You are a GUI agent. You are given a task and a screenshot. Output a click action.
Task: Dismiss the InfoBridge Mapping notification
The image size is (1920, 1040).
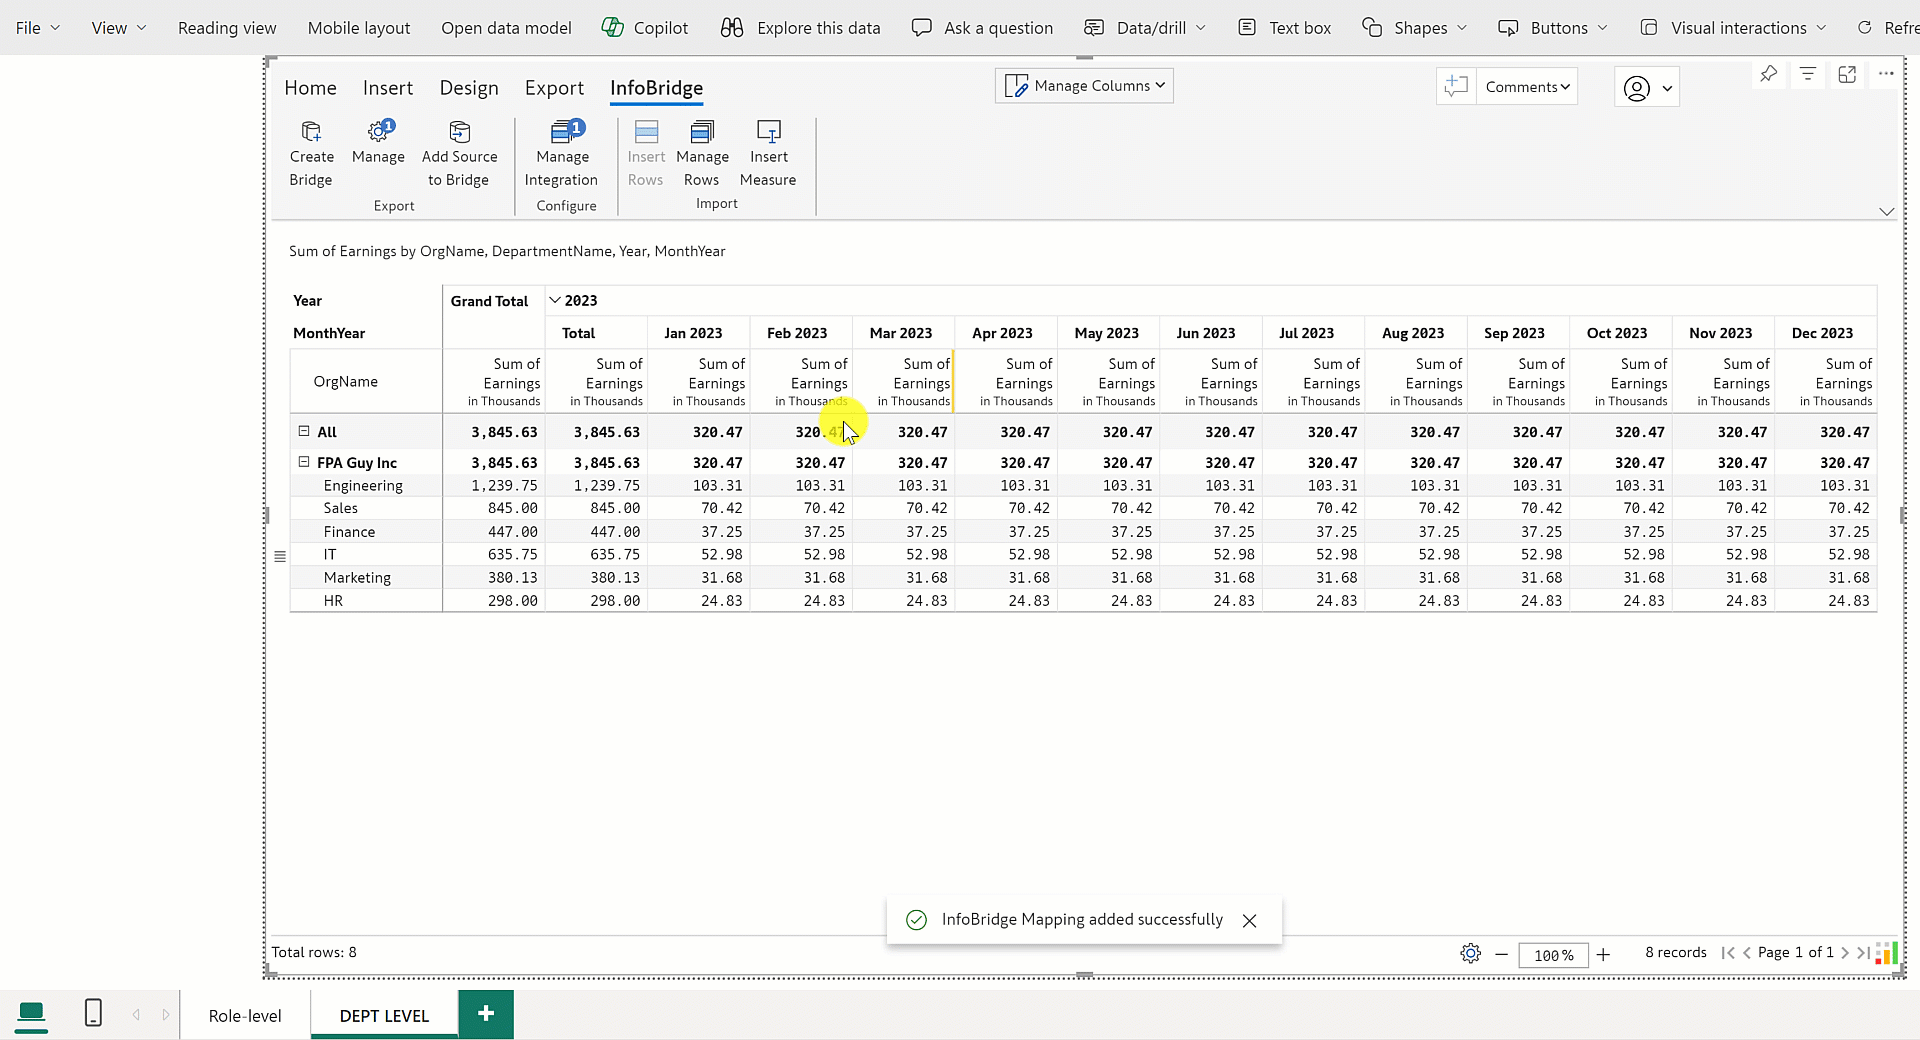click(1249, 921)
